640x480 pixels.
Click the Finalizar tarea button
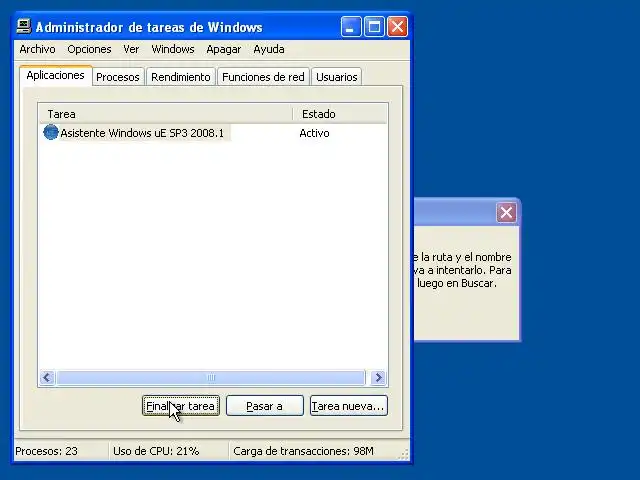181,406
